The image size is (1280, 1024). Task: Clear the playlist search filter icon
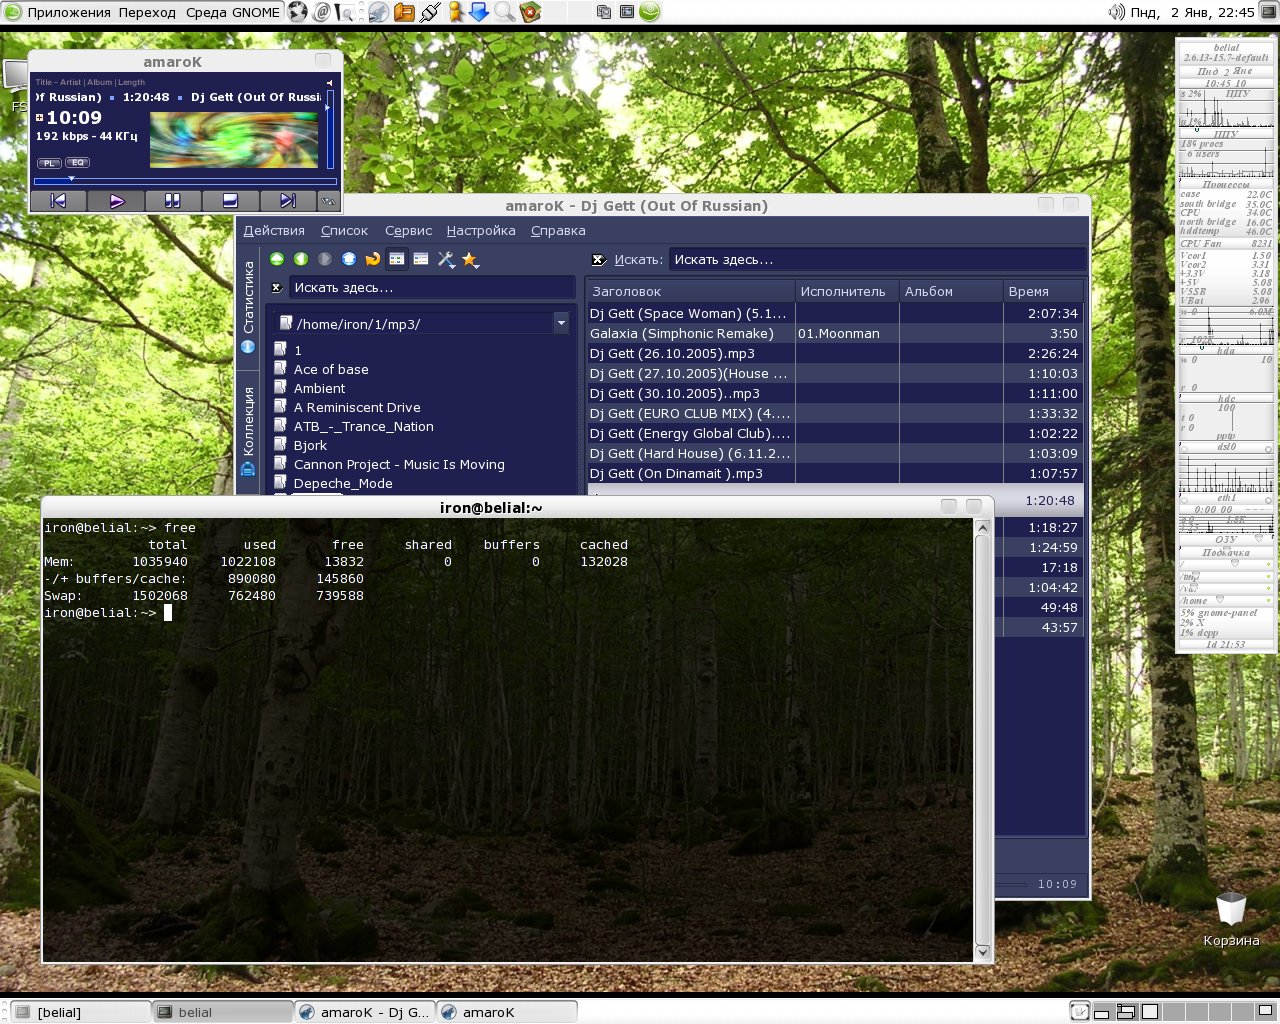tap(598, 260)
